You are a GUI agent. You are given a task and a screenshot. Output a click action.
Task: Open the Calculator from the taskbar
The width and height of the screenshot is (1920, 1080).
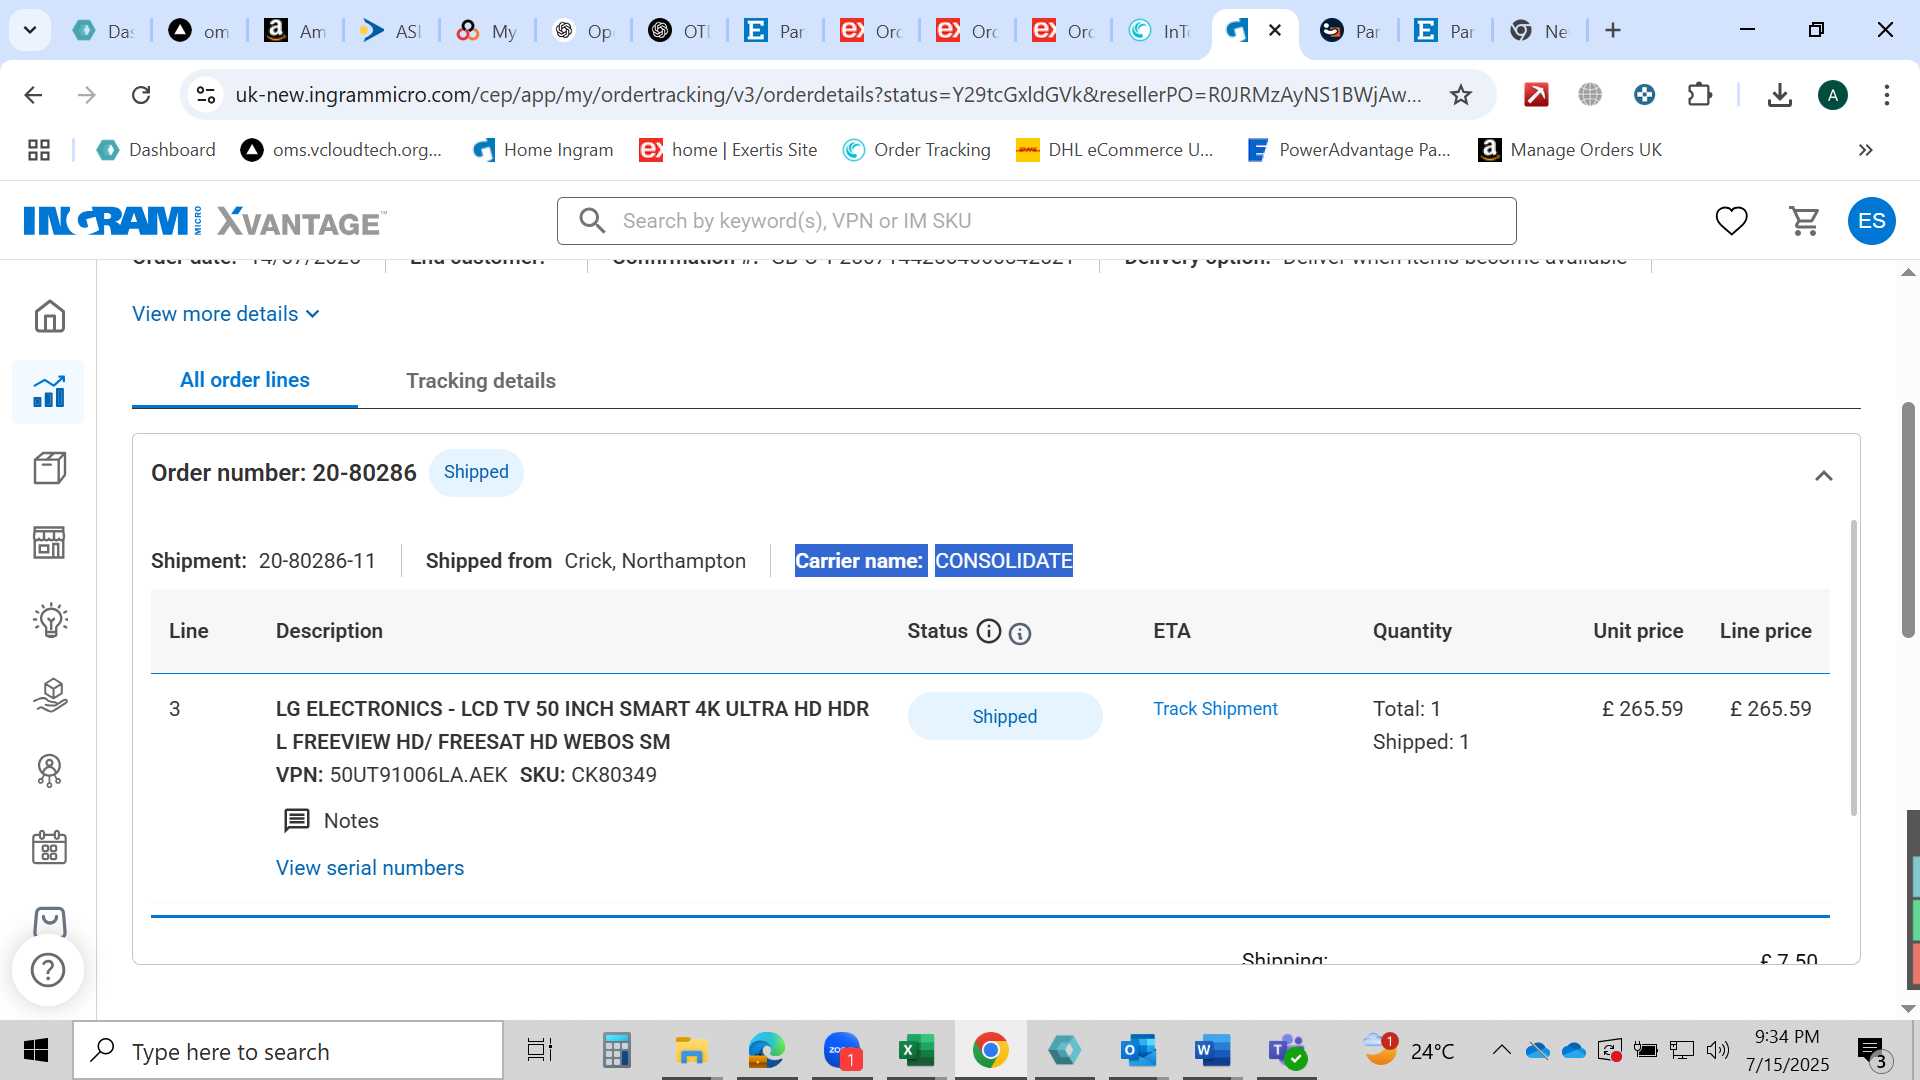tap(616, 1051)
